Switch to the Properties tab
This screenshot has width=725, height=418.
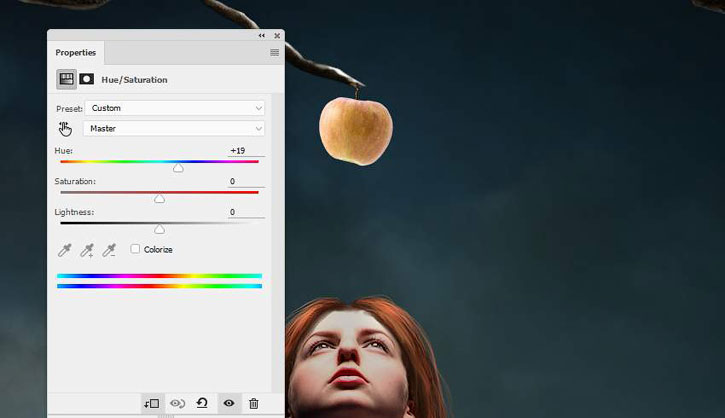(x=75, y=53)
